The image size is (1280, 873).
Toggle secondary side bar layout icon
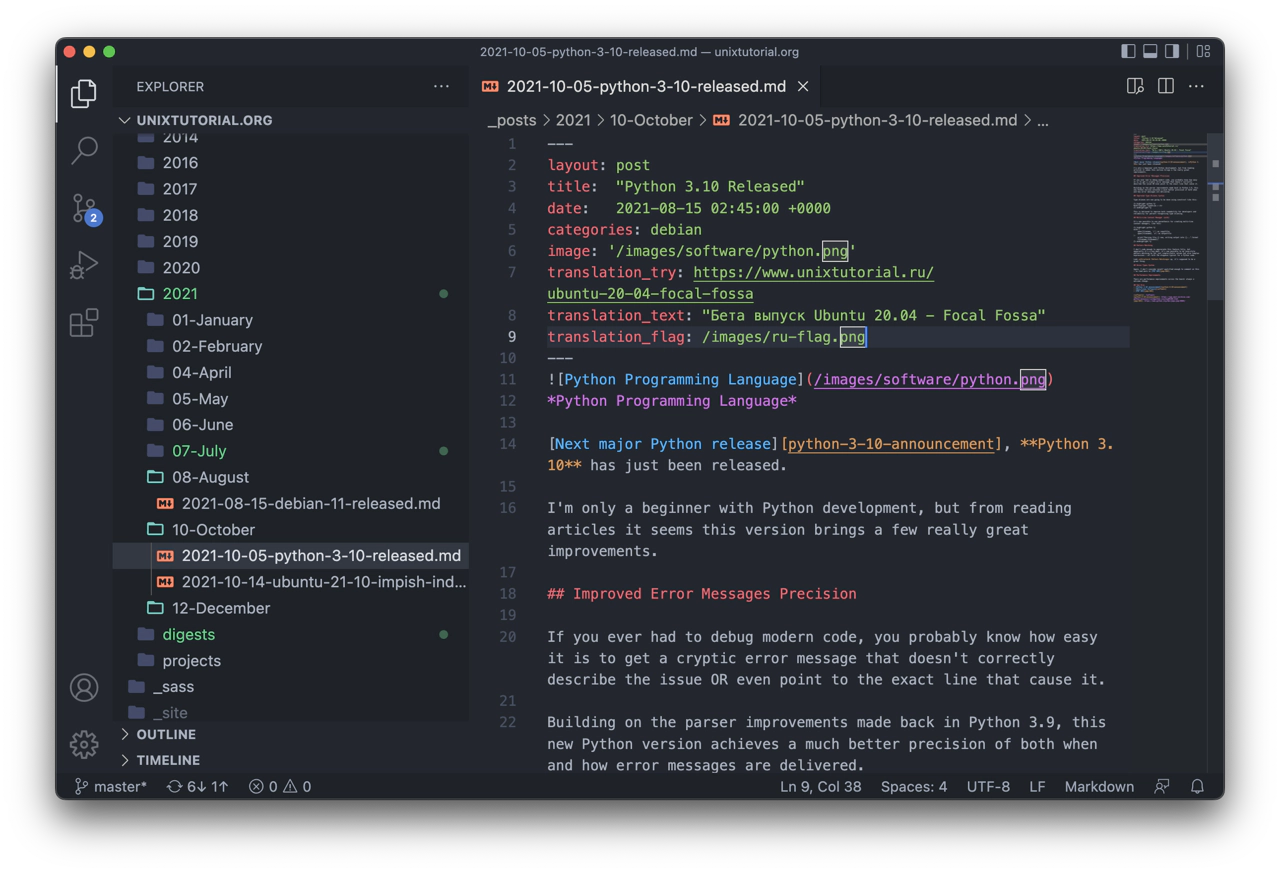point(1172,51)
